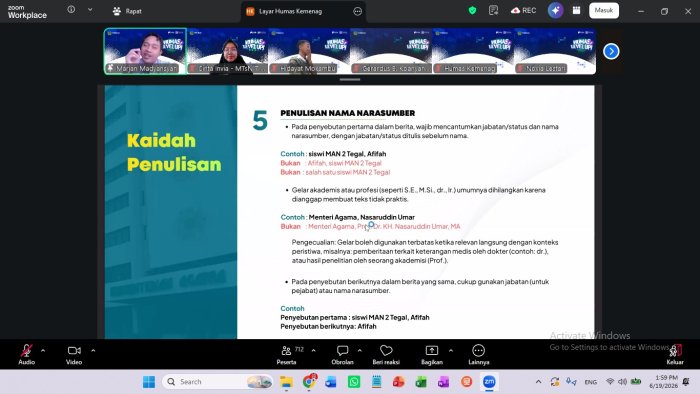The image size is (700, 394).
Task: Open the apps icon left of Masuk
Action: coord(576,10)
